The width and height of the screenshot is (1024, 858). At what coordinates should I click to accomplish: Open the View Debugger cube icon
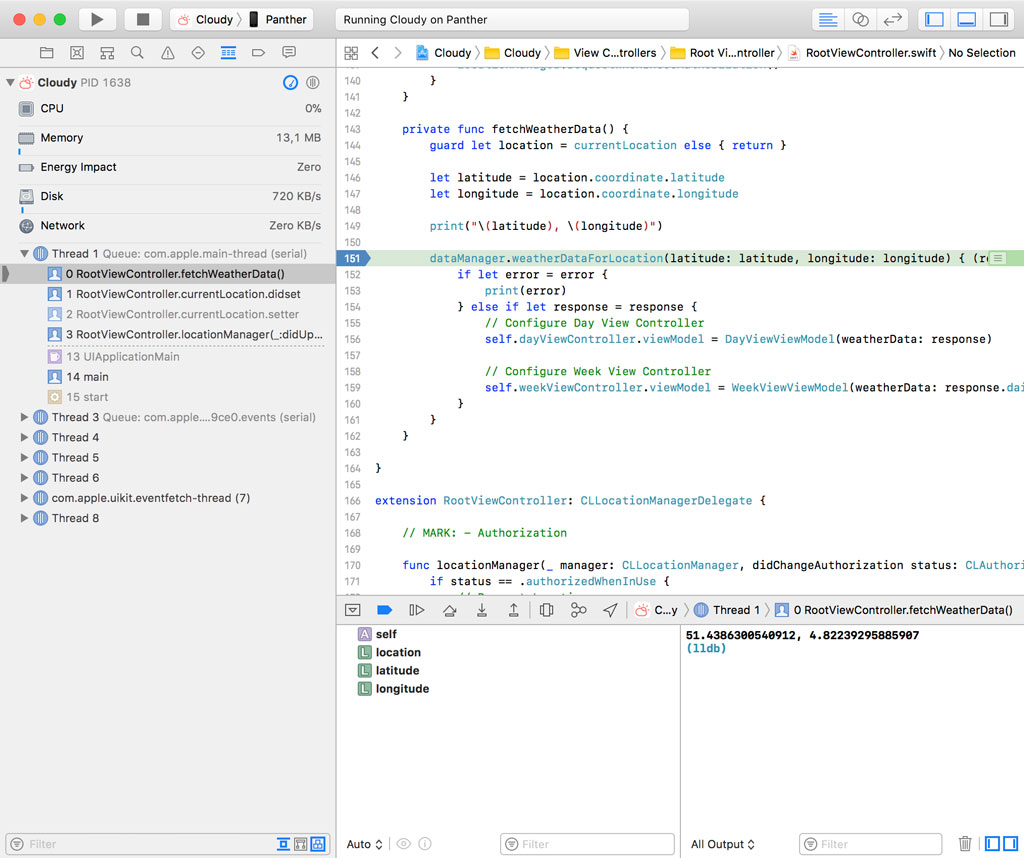[x=547, y=610]
